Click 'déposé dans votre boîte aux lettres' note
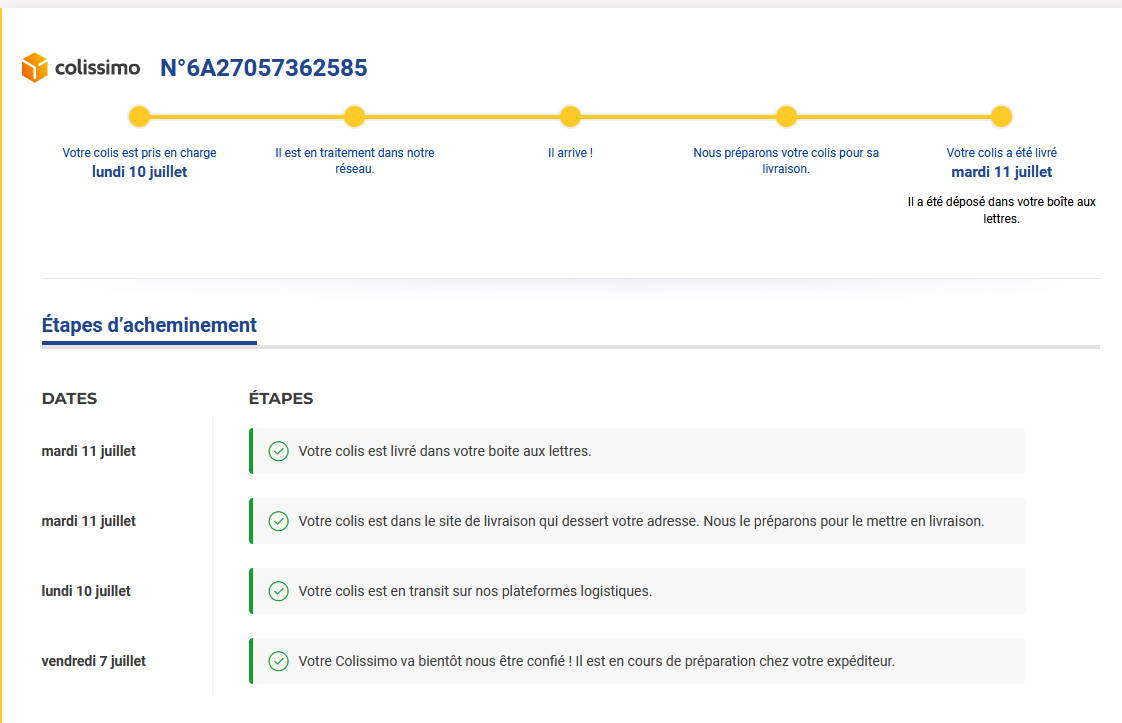The width and height of the screenshot is (1122, 723). [x=1001, y=210]
